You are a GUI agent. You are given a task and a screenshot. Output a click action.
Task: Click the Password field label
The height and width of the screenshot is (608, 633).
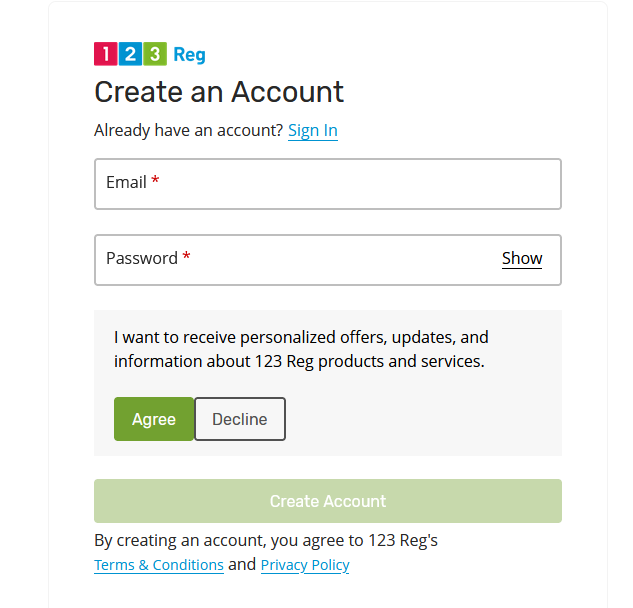tap(142, 258)
